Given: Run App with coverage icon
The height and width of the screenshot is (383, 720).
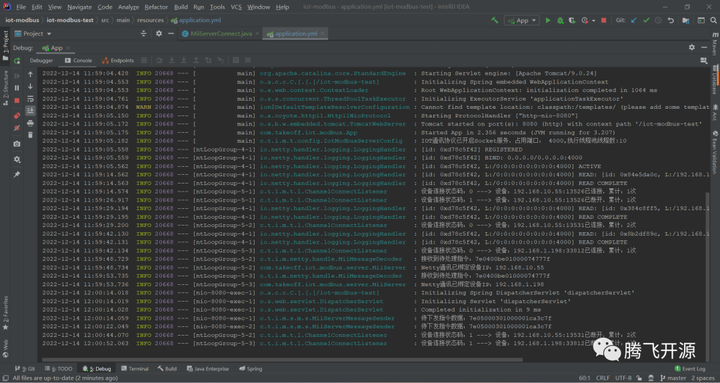Looking at the screenshot, I should click(572, 20).
